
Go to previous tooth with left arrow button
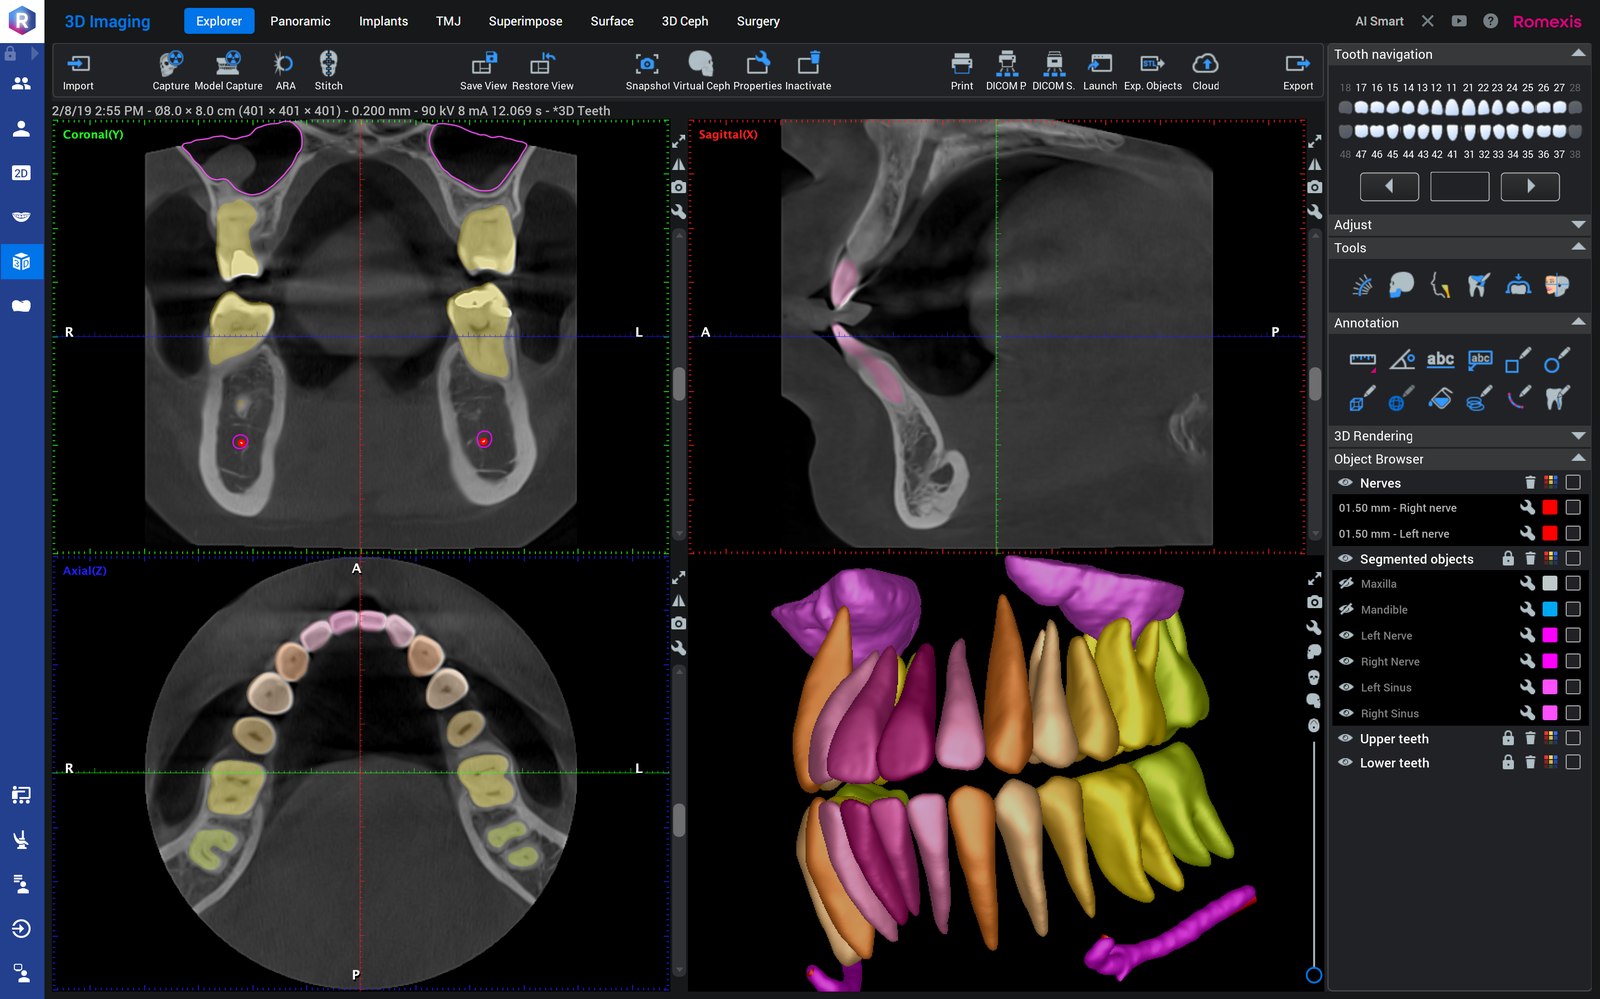[x=1389, y=186]
